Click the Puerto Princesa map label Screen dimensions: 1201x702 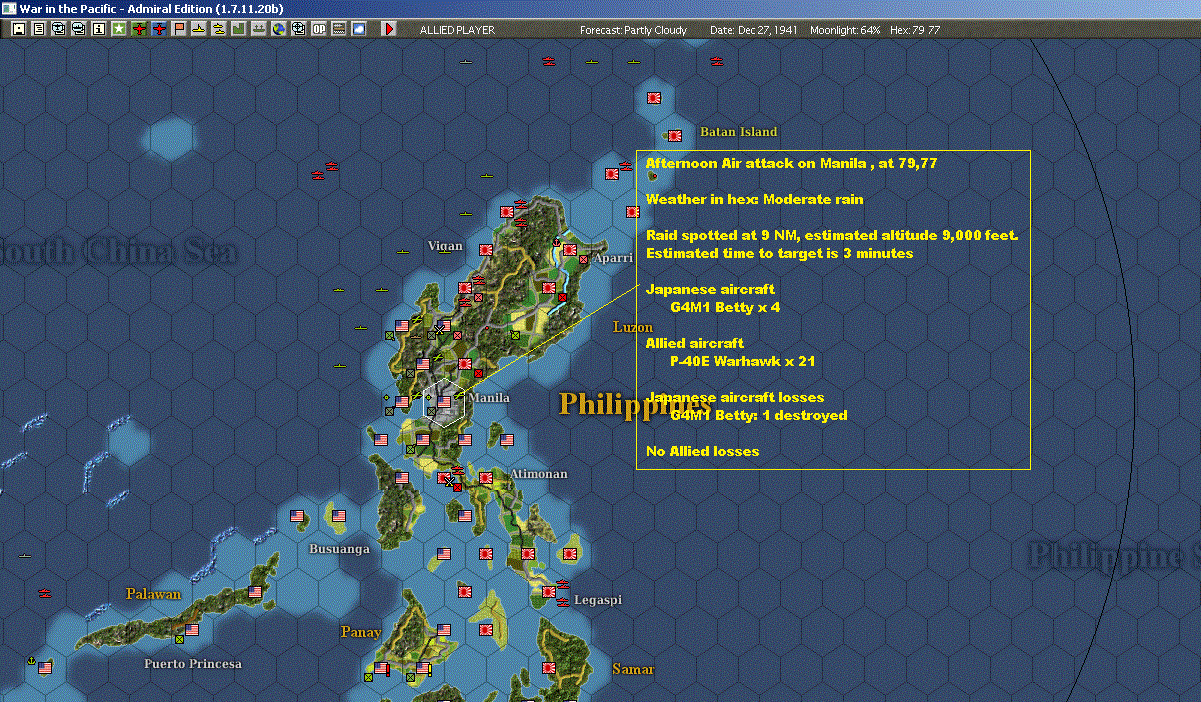[192, 664]
